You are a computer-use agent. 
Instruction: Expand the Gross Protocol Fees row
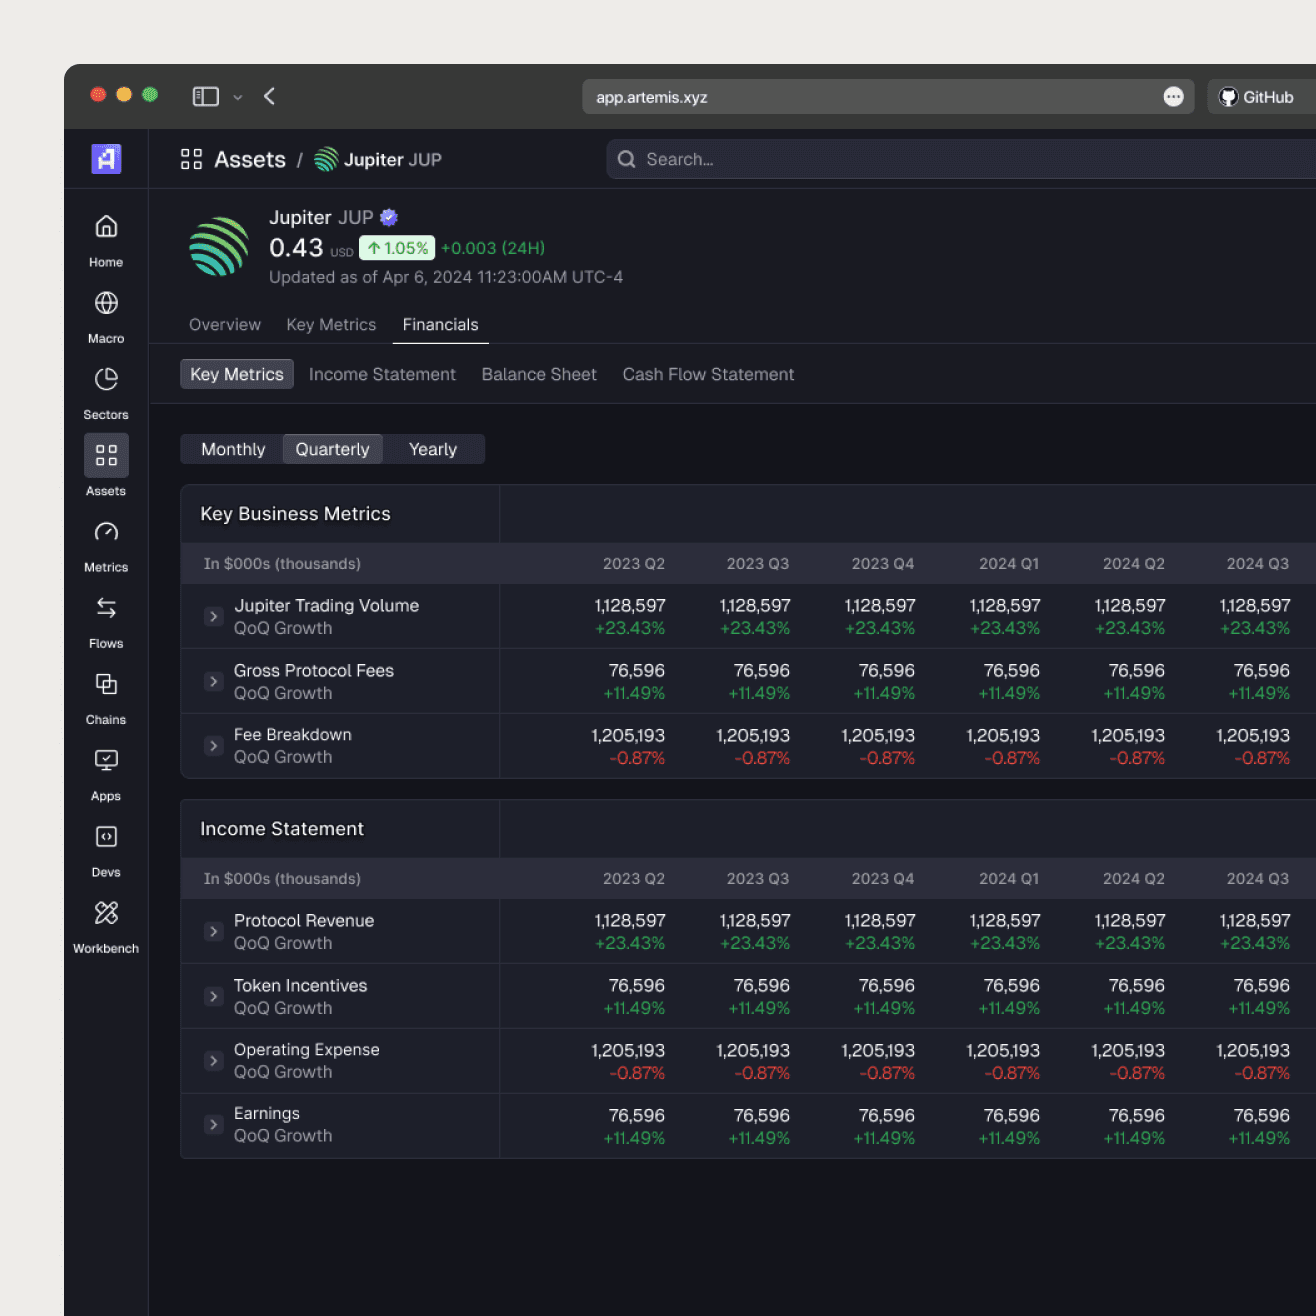point(213,681)
